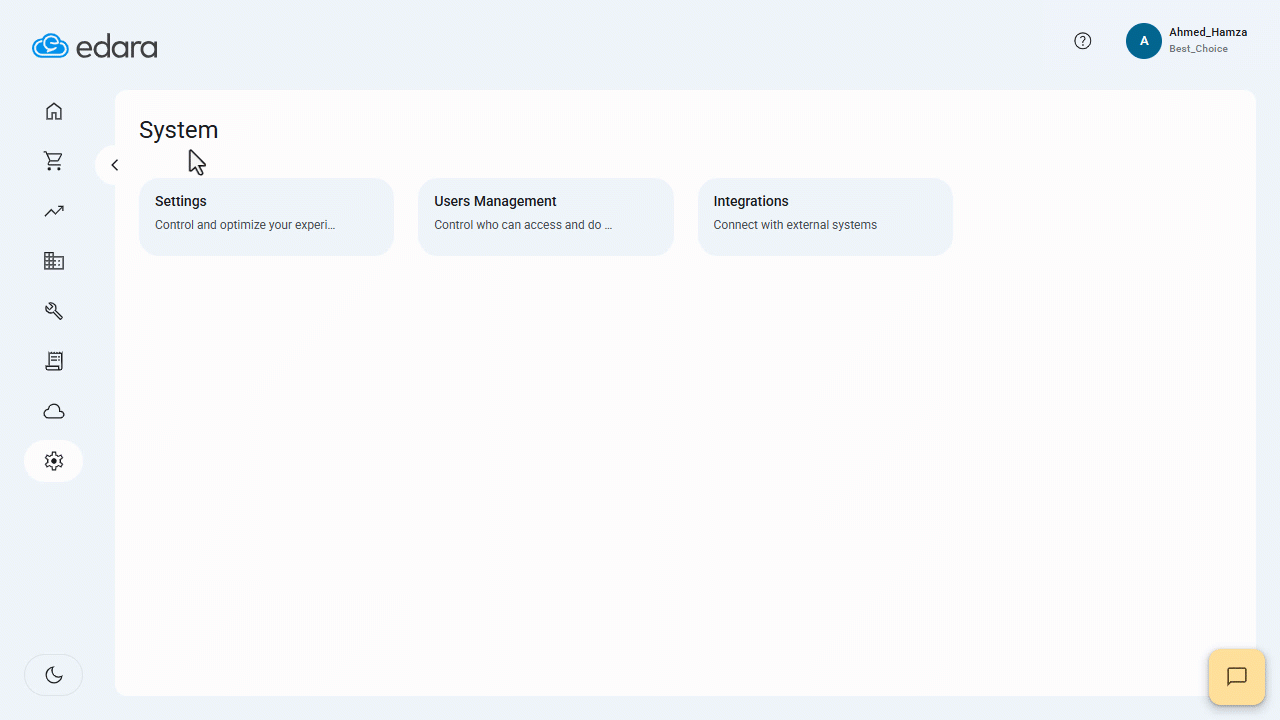
Task: Open the Users Management card
Action: click(x=546, y=217)
